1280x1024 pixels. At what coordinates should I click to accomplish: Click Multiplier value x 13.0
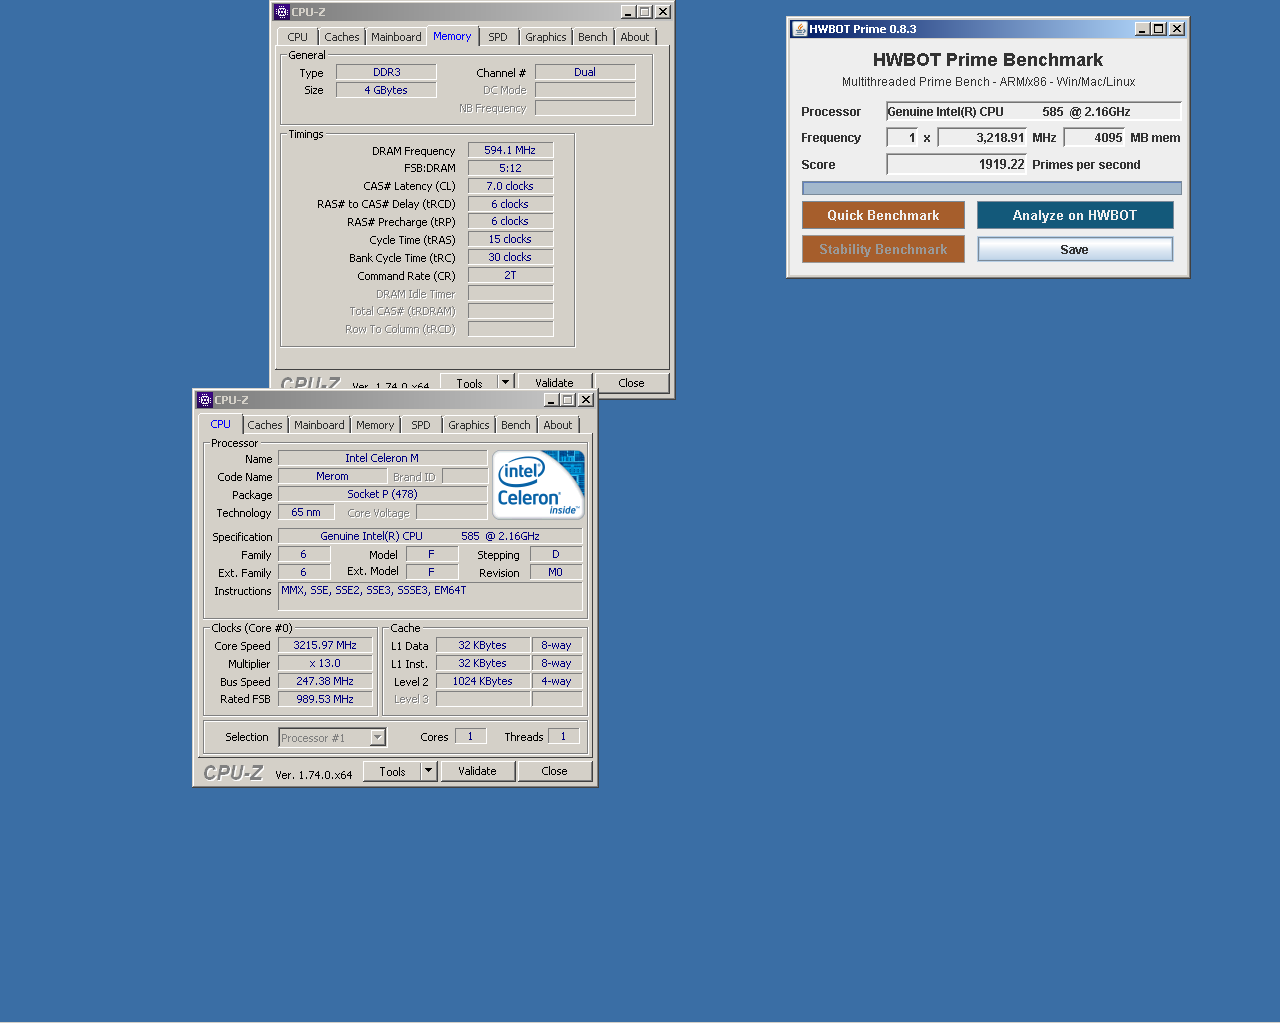click(325, 664)
